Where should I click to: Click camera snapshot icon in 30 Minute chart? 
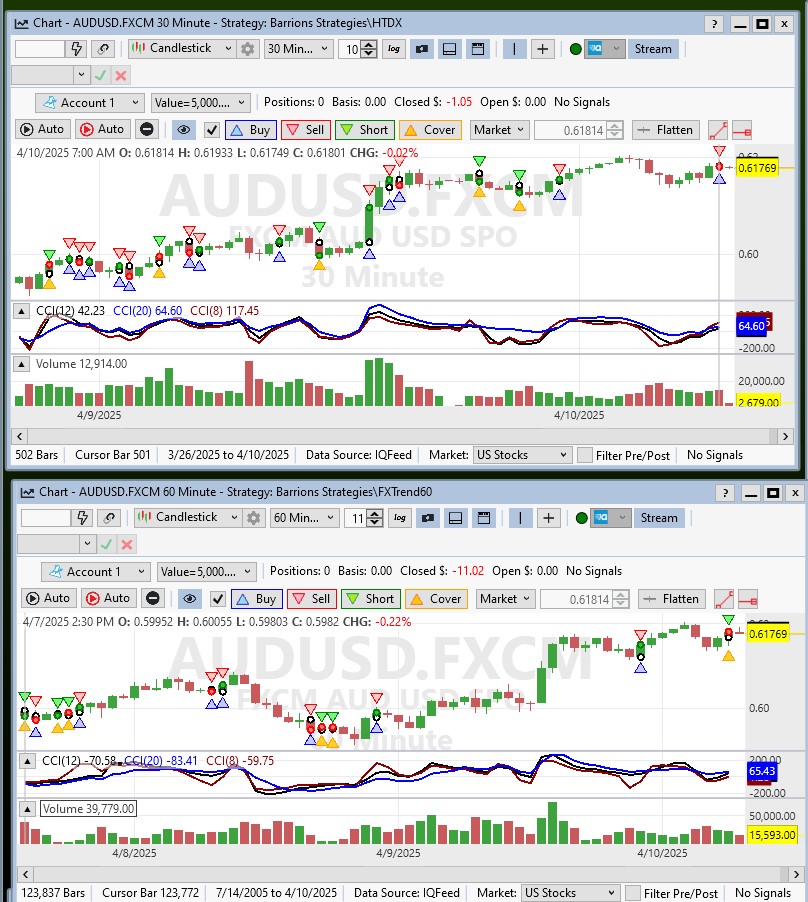coord(422,49)
